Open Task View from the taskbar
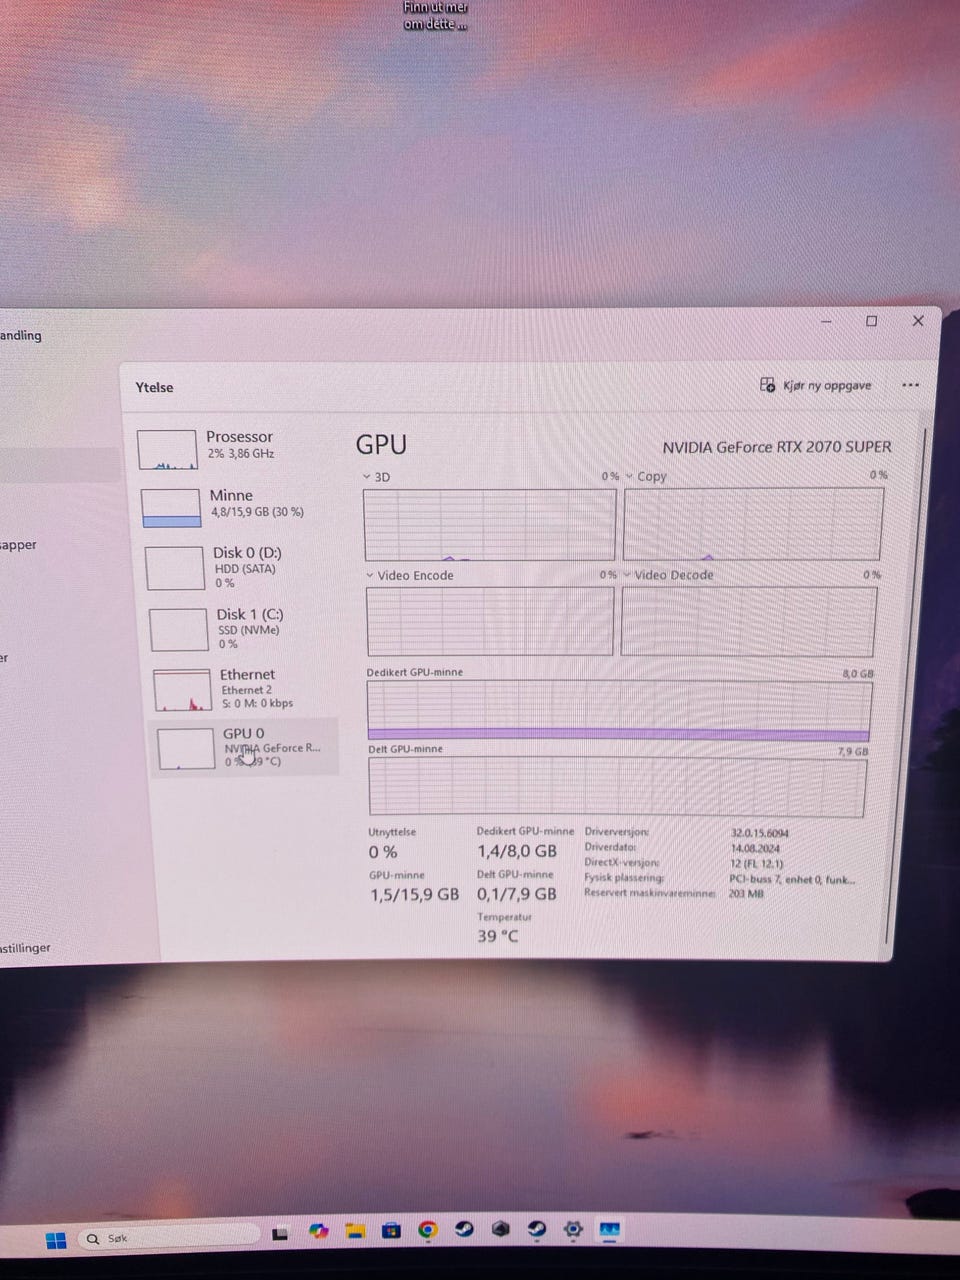 (280, 1234)
